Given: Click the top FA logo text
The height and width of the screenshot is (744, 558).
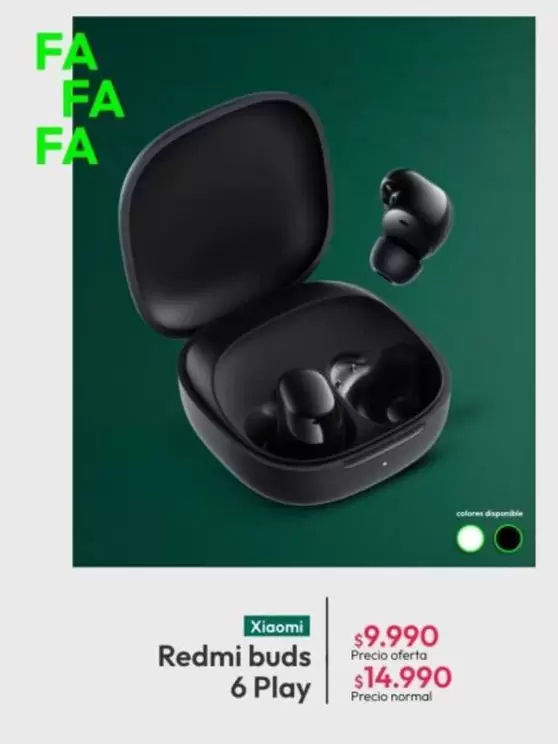Looking at the screenshot, I should (66, 52).
